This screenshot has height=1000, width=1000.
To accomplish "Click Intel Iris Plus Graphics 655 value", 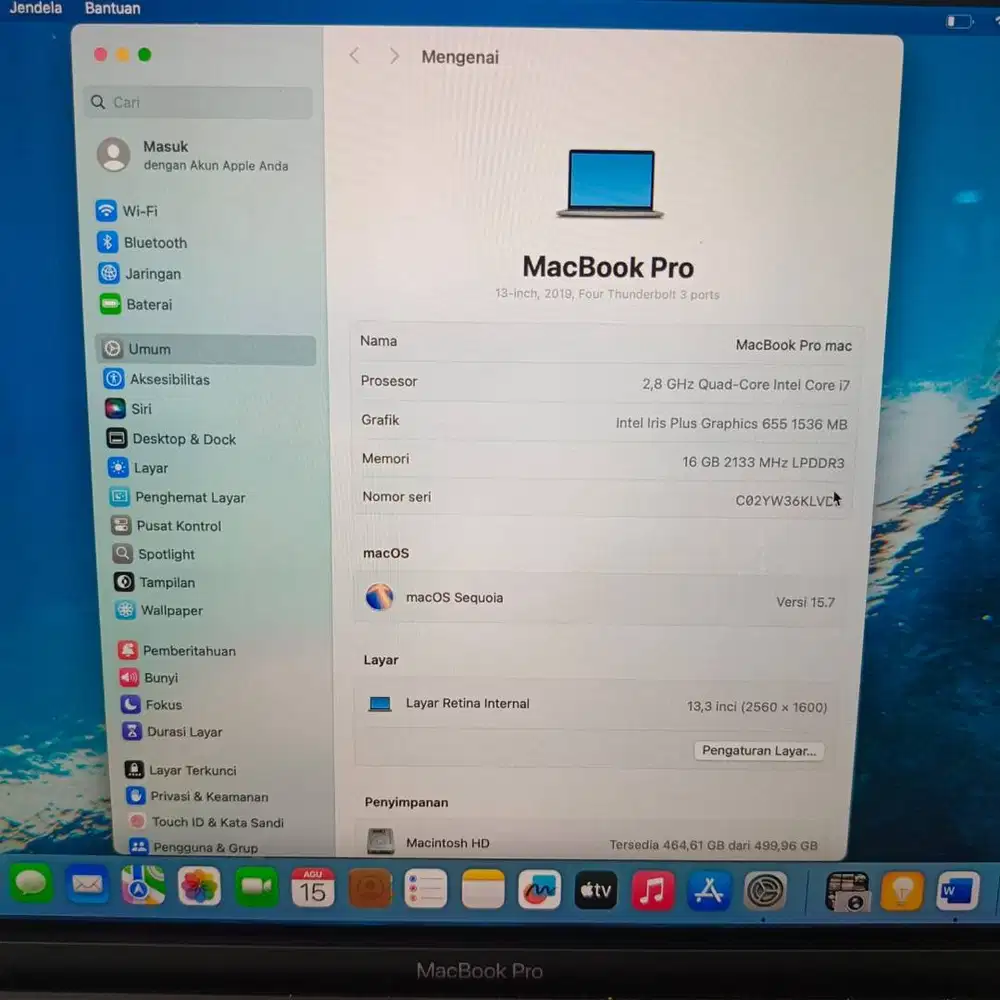I will [731, 423].
